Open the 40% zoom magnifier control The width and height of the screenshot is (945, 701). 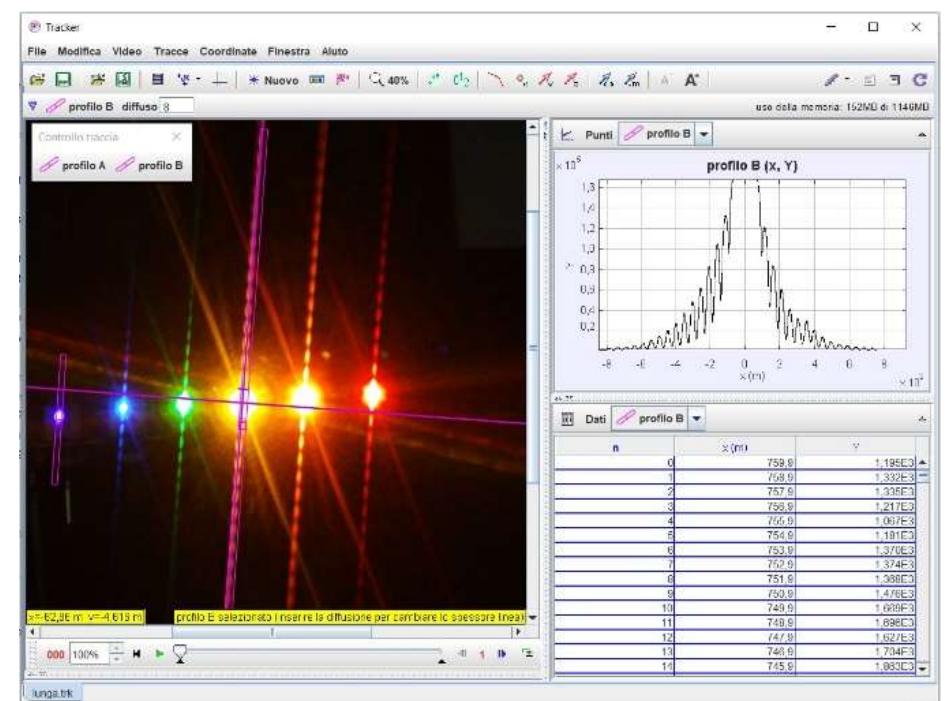click(x=389, y=80)
